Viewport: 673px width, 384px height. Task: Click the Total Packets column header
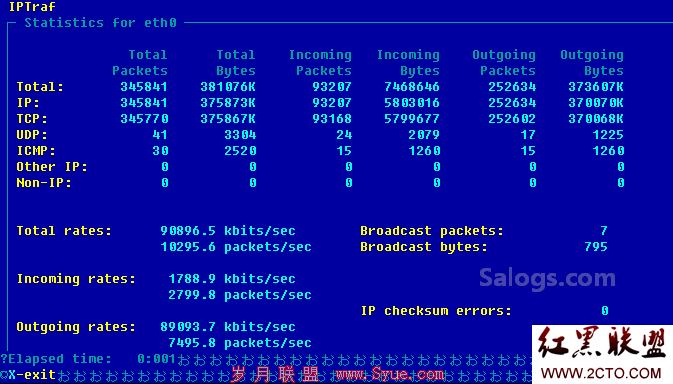140,63
